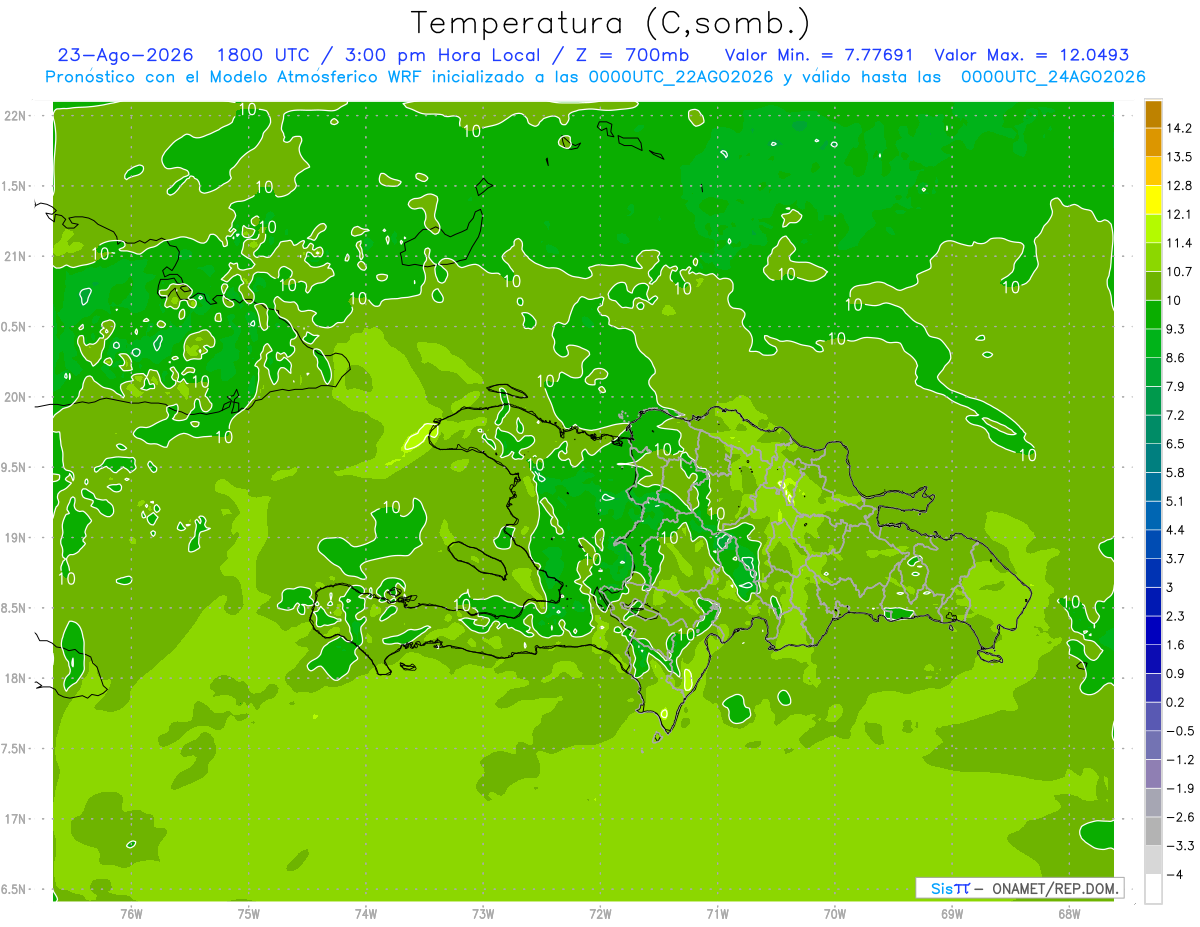Click the "-3.3" color scale label

click(1179, 846)
